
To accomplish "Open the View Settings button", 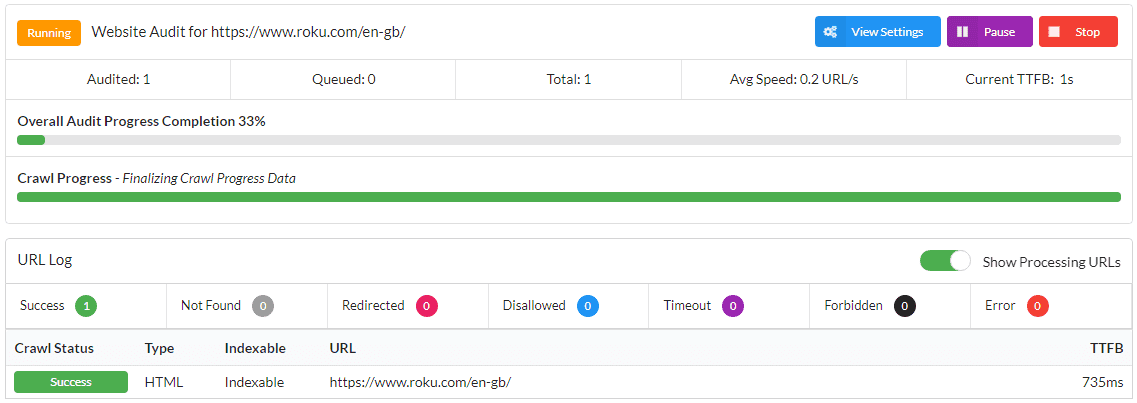I will pyautogui.click(x=877, y=32).
